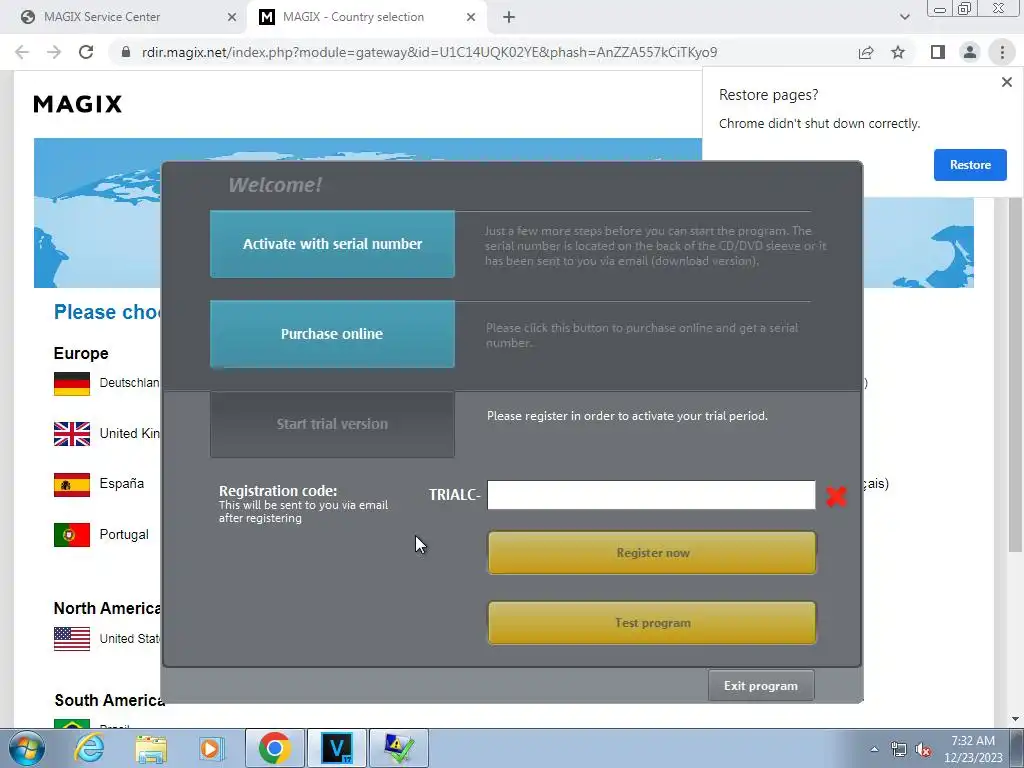Close the MAGIX Service Center tab
1024x768 pixels.
tap(231, 17)
